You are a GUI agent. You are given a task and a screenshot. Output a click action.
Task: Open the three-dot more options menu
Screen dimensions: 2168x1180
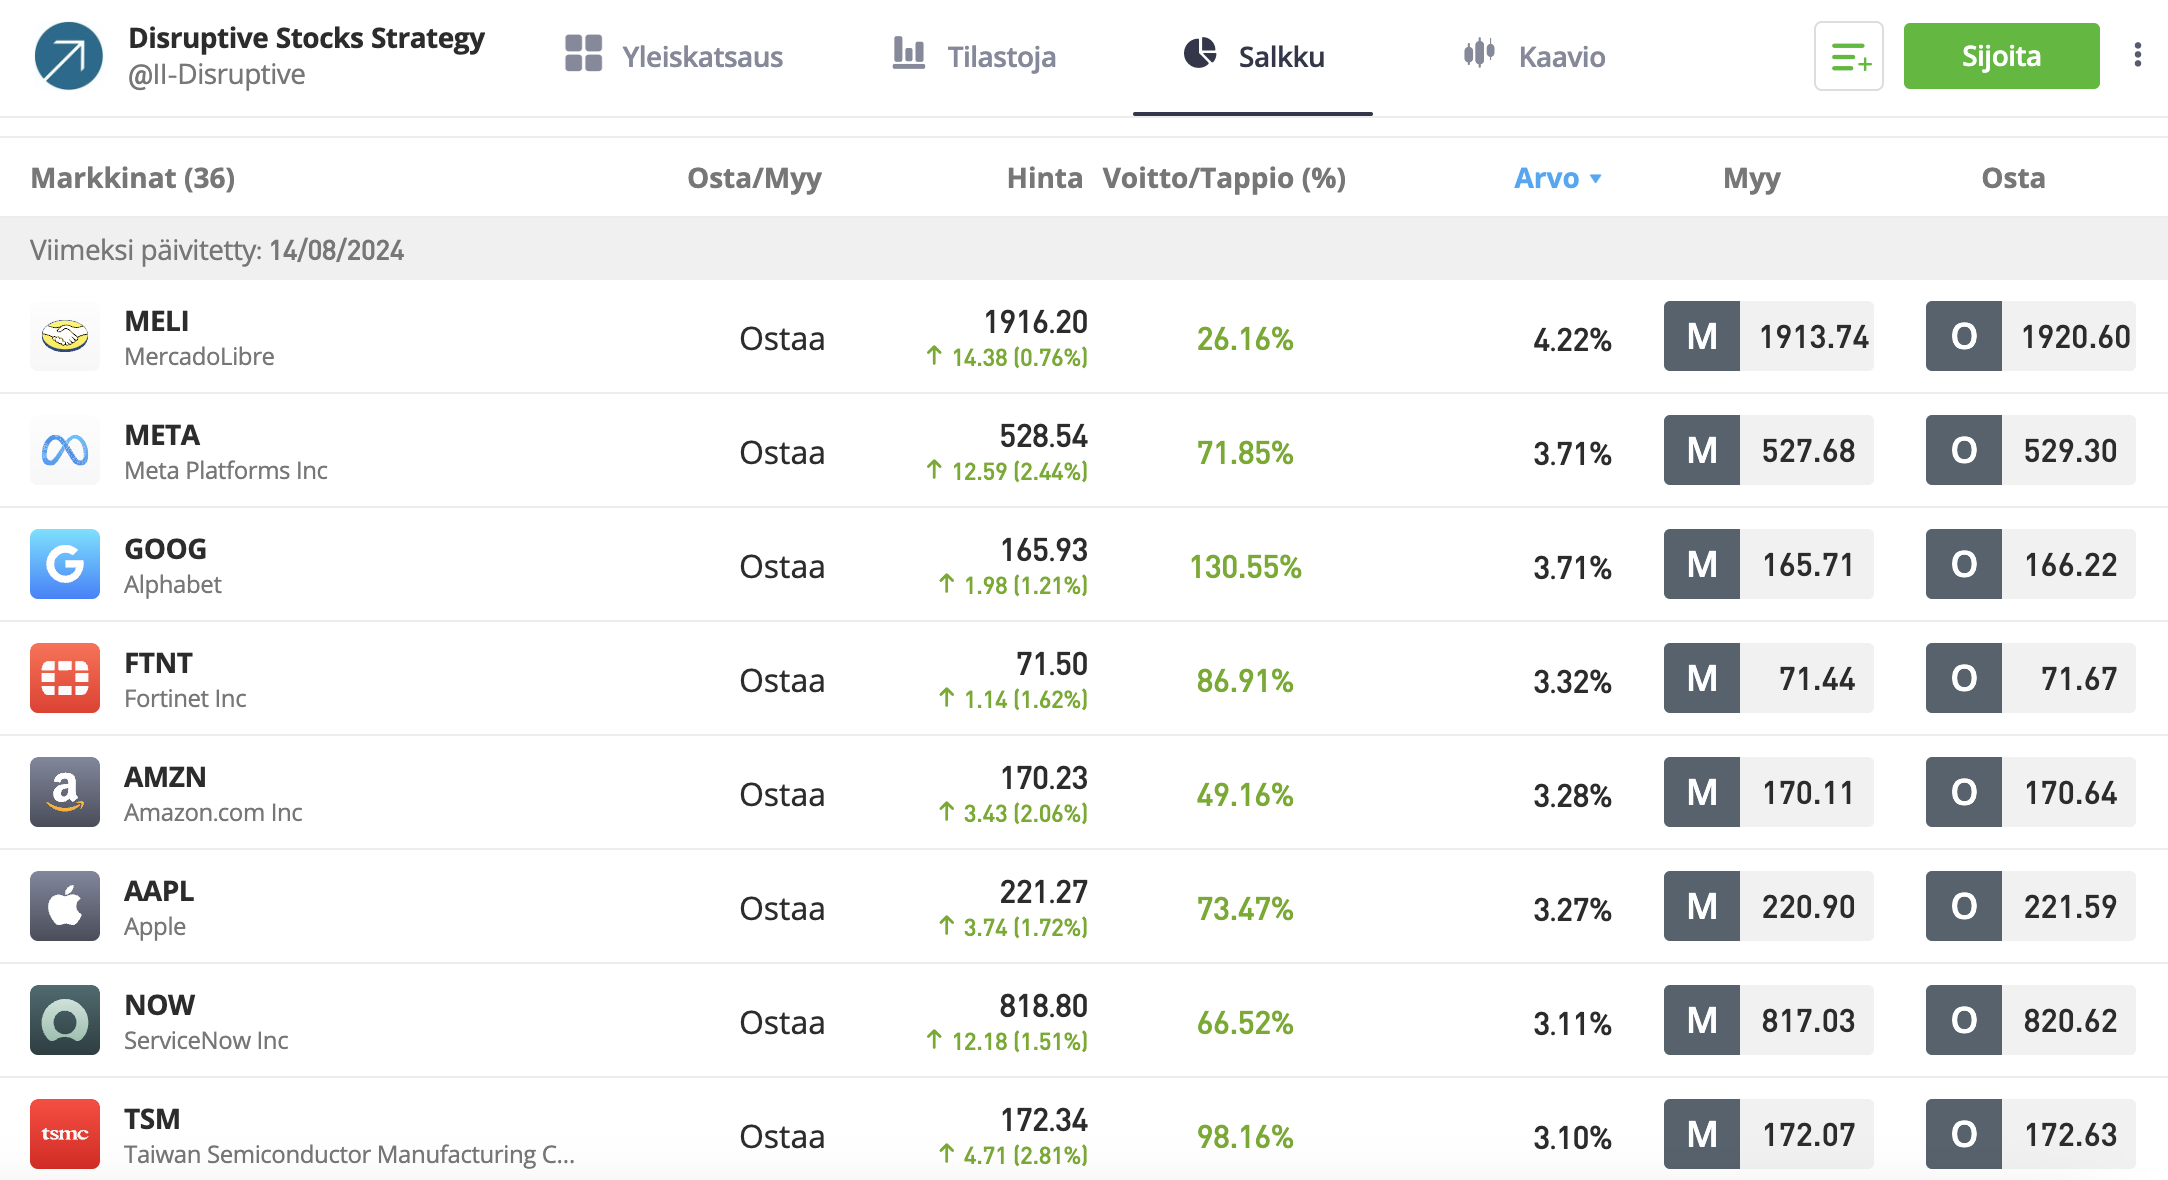2138,55
